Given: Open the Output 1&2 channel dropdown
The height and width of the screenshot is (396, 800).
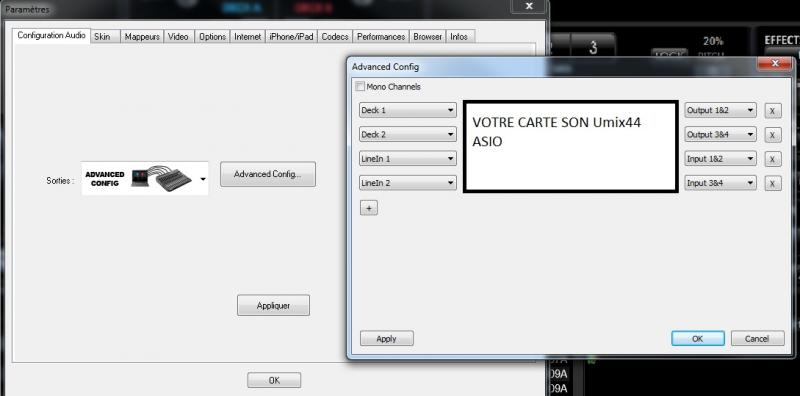Looking at the screenshot, I should (720, 110).
